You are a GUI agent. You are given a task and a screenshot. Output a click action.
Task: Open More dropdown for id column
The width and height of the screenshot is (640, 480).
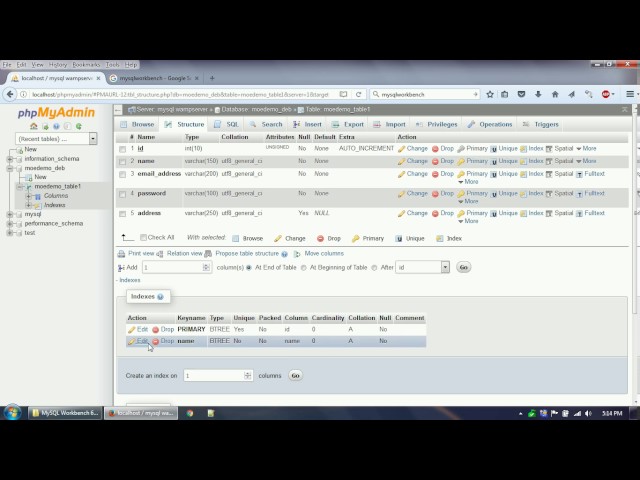(586, 149)
